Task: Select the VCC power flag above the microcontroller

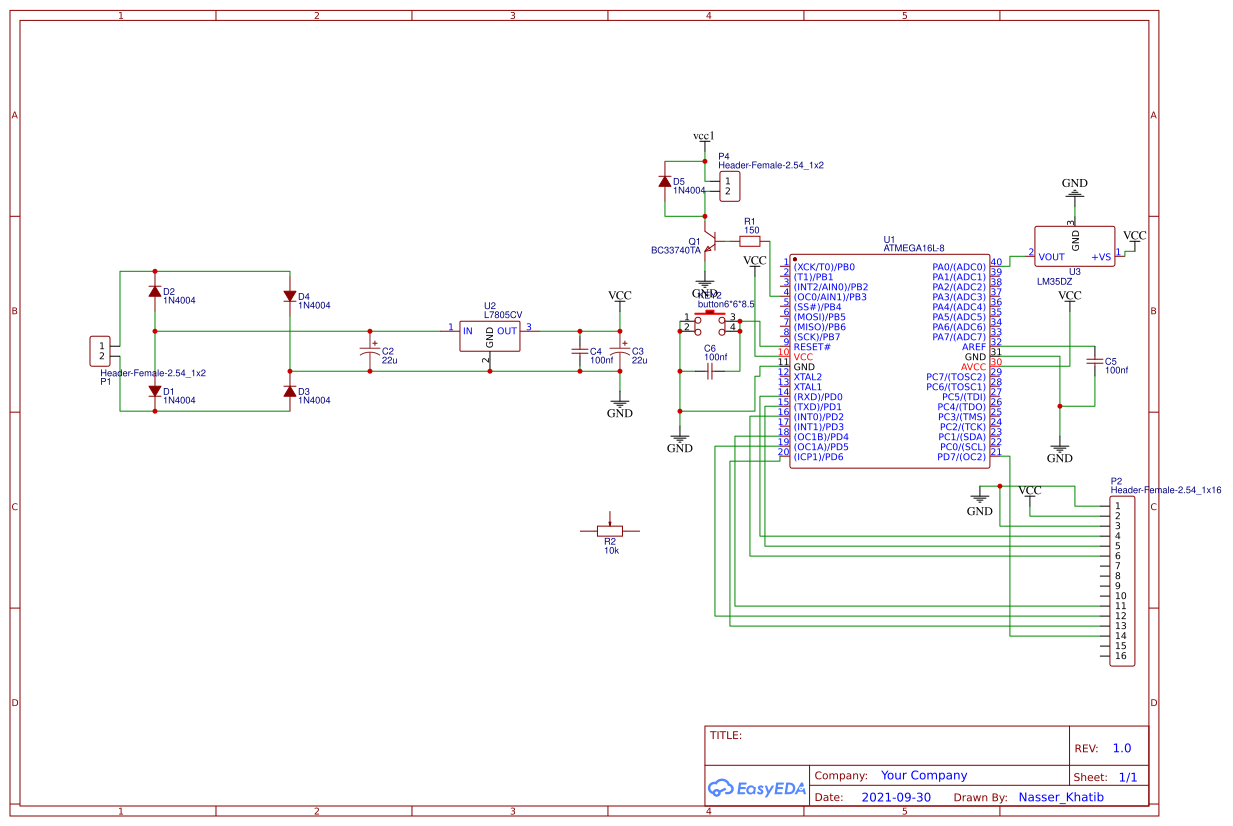Action: point(756,265)
